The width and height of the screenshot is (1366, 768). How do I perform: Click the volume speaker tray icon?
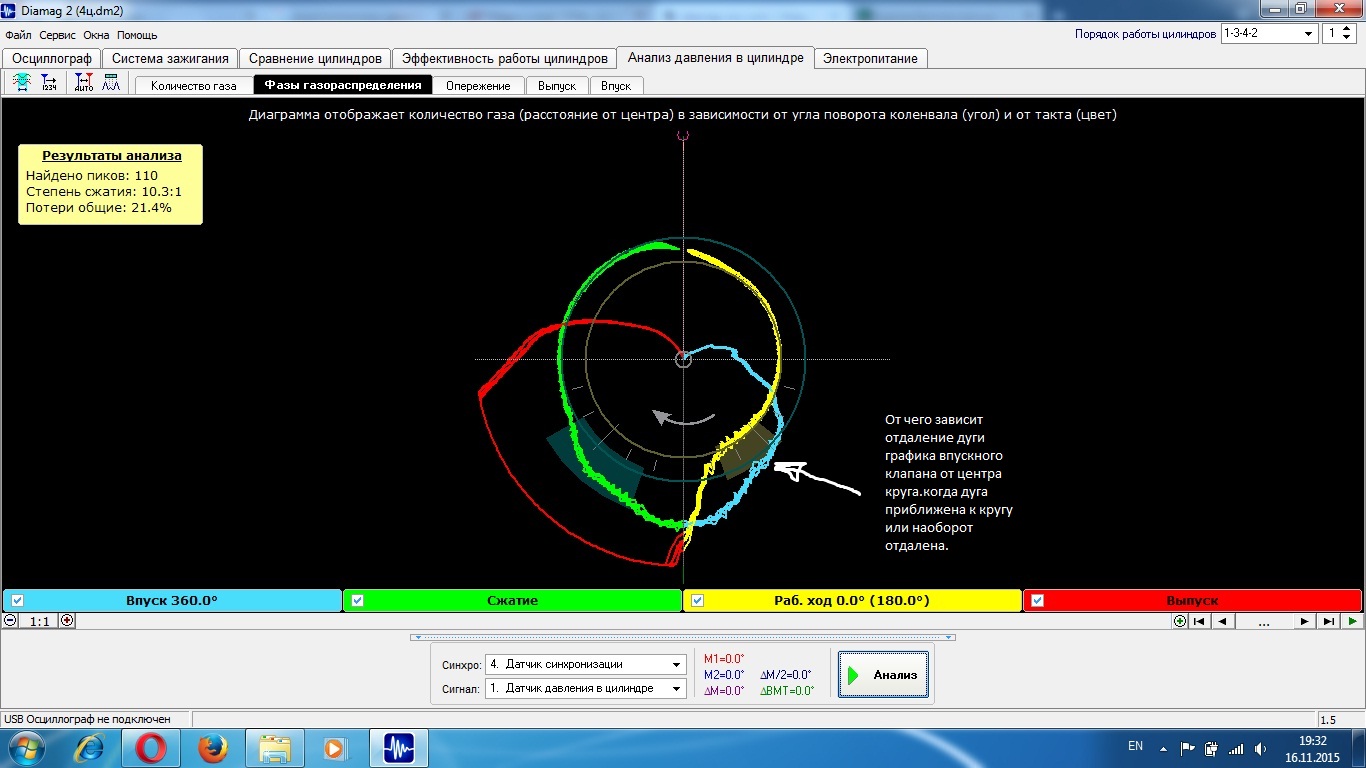coord(1261,748)
